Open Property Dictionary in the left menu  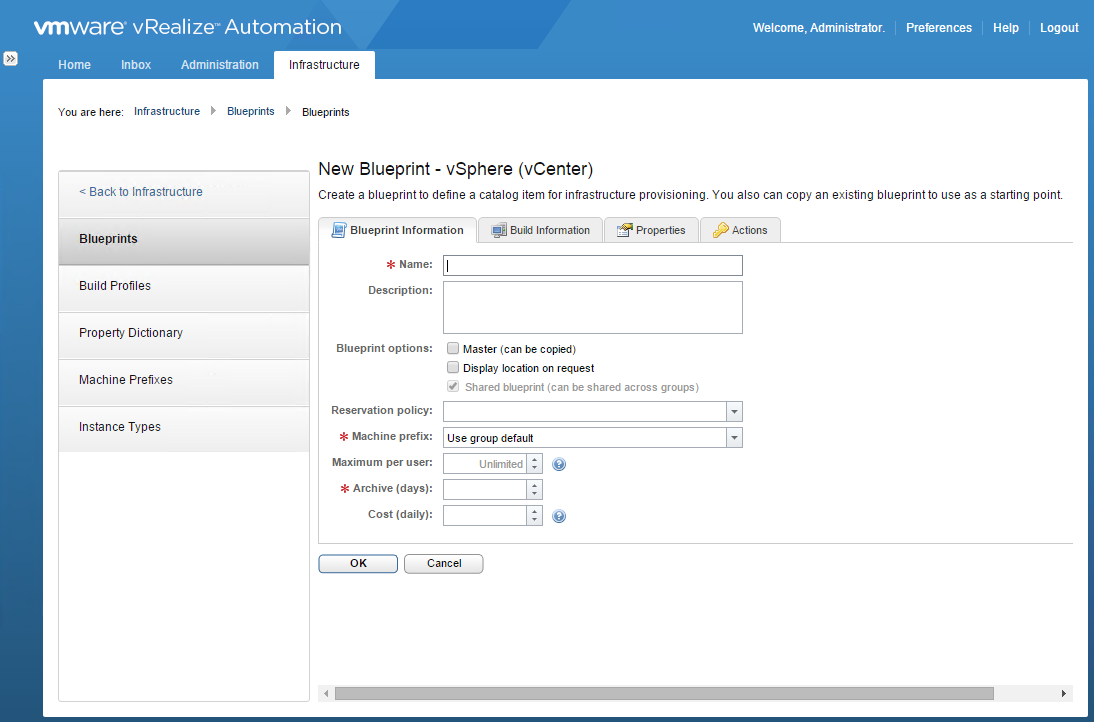(x=184, y=336)
